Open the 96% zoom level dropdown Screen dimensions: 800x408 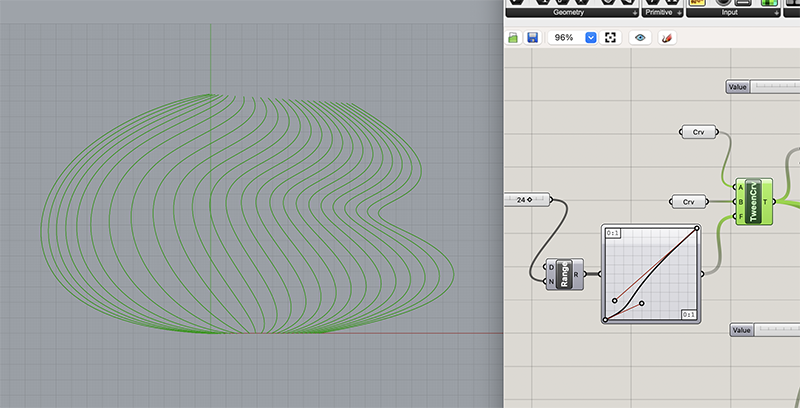point(590,37)
